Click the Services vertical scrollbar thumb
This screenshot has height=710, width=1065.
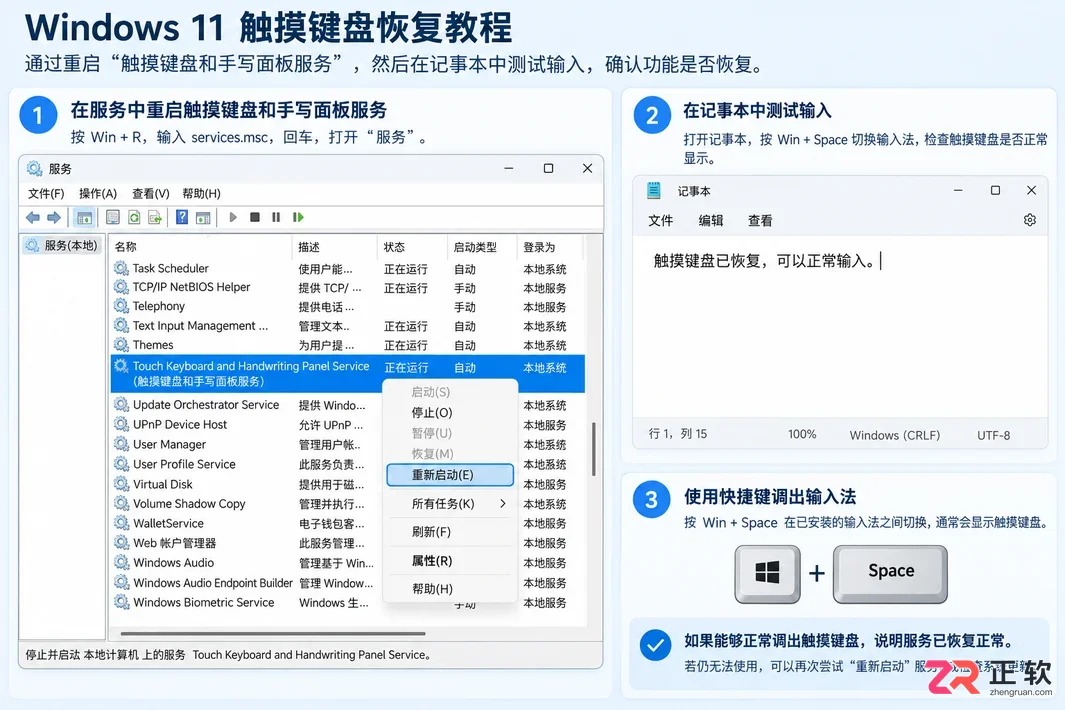click(594, 449)
